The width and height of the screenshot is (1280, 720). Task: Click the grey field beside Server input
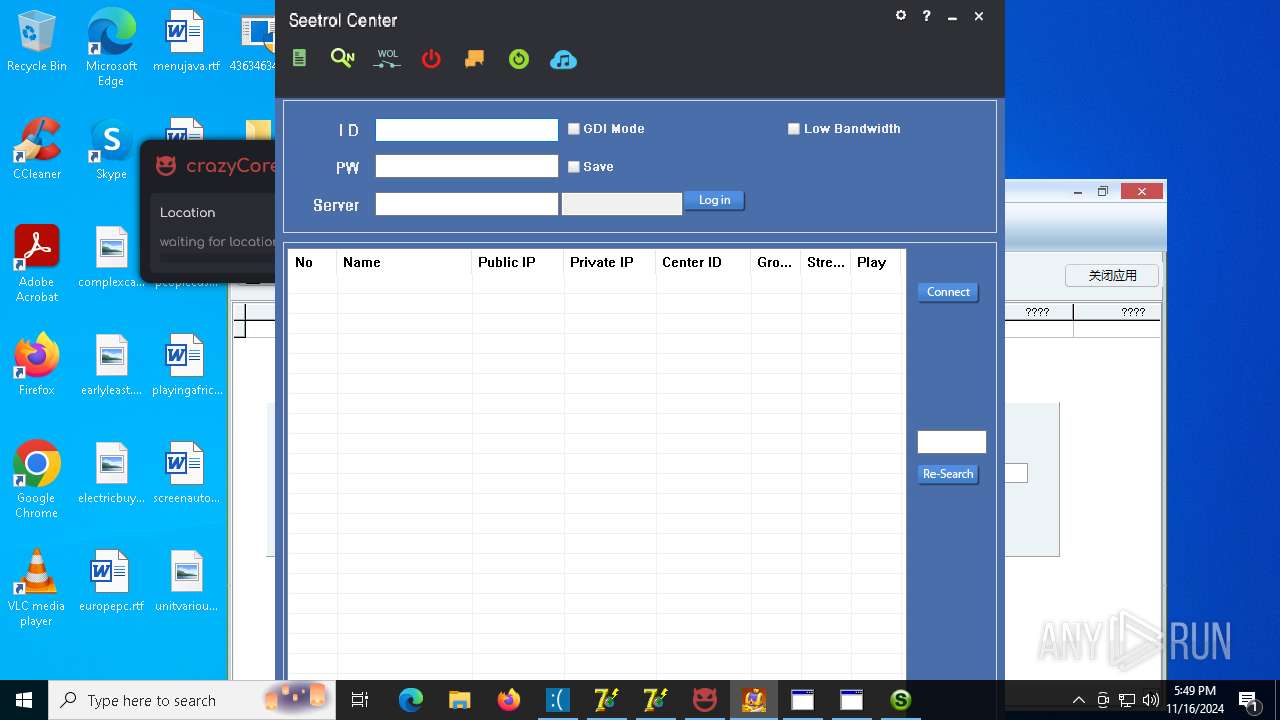(622, 204)
